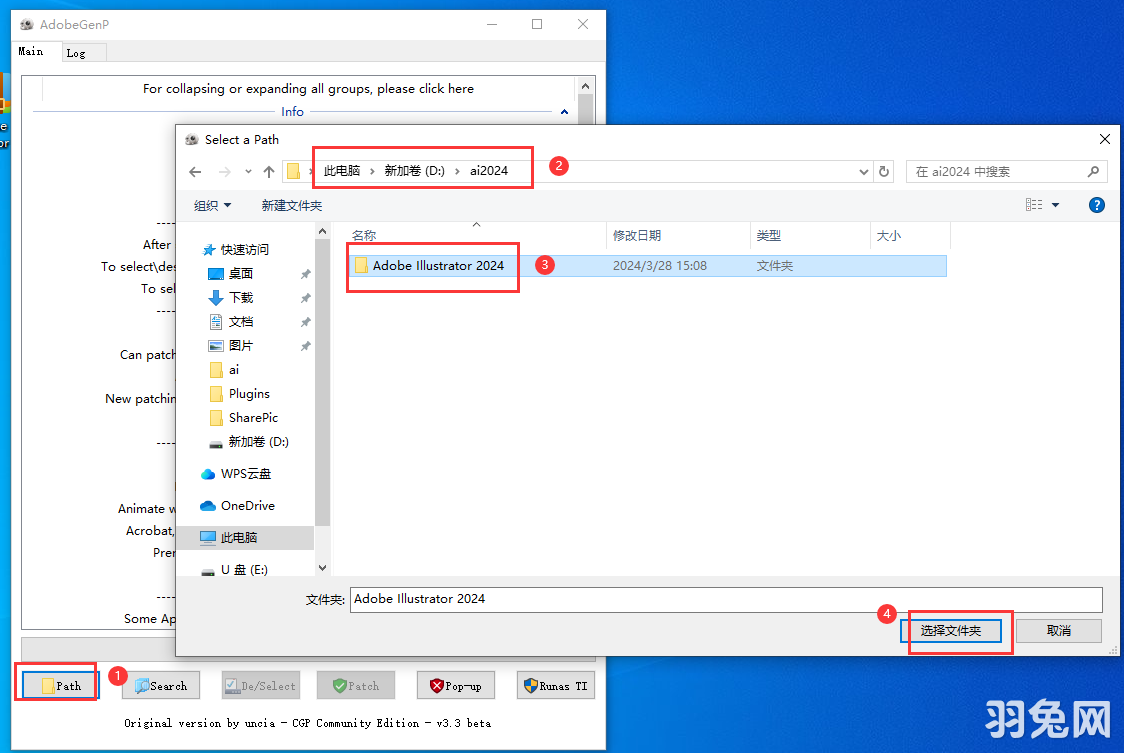Click the Pop-up button in AdobeGenP

455,686
